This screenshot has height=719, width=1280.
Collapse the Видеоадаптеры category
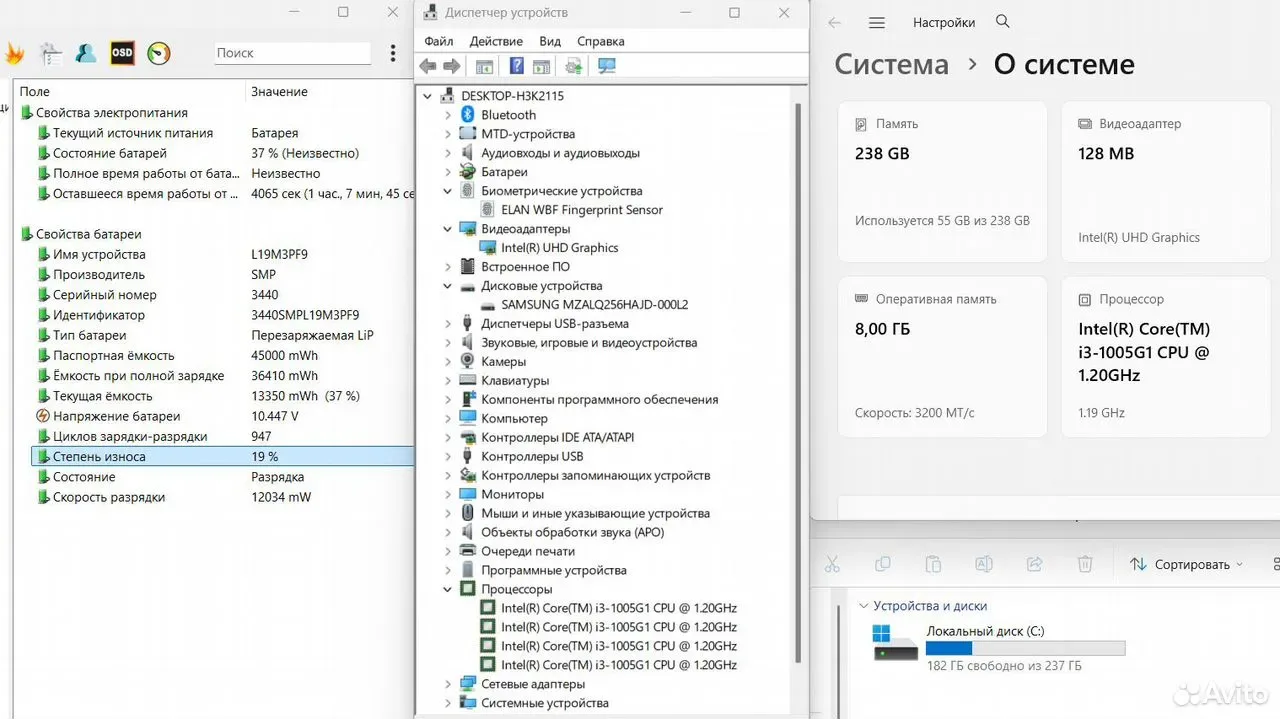[x=448, y=229]
